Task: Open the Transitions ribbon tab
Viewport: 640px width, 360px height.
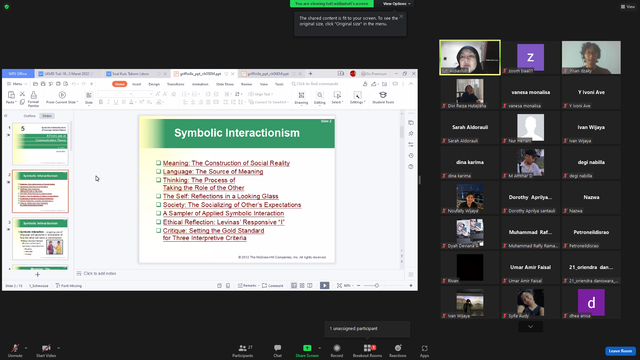Action: tap(176, 84)
